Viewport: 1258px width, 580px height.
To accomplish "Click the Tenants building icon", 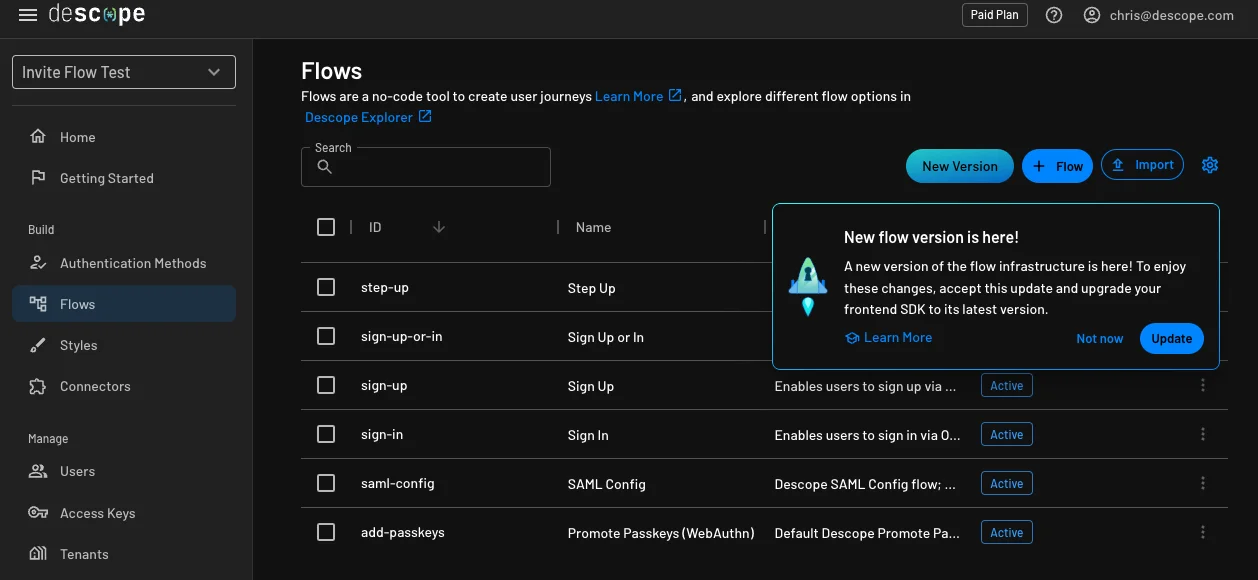I will [x=38, y=554].
